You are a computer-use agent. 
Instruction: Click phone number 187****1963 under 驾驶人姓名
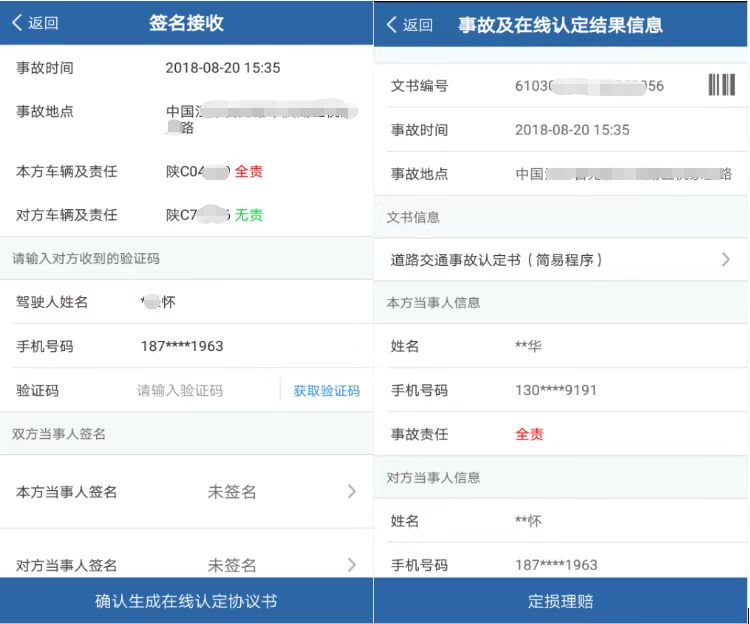click(182, 346)
